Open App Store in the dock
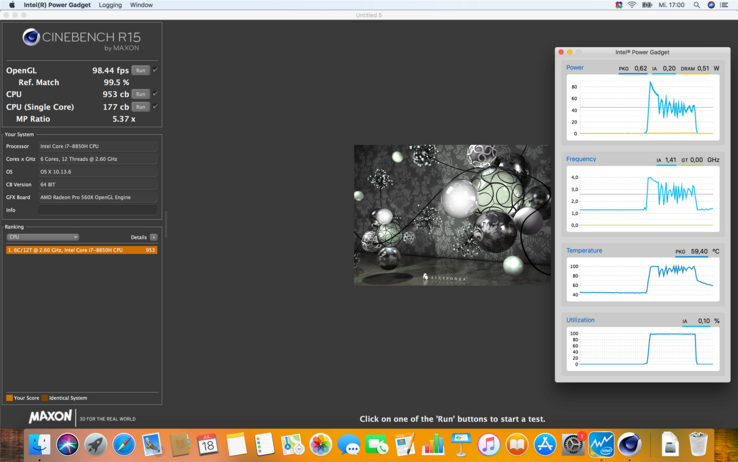738x462 pixels. (545, 445)
